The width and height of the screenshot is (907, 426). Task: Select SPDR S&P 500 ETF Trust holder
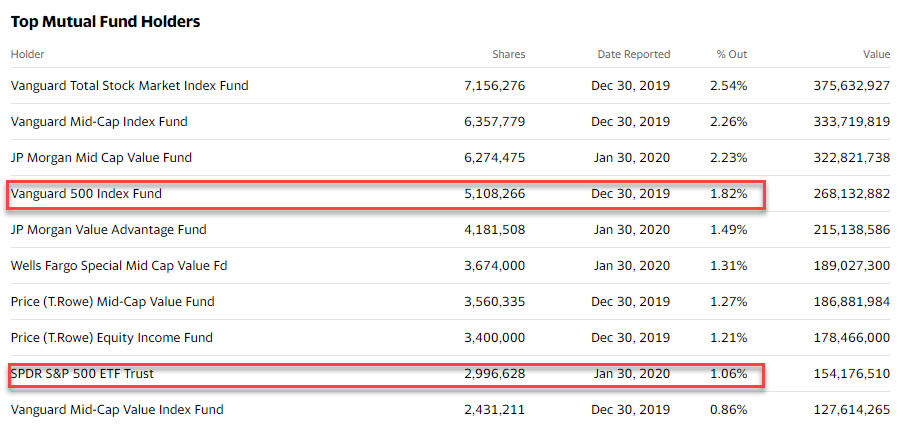83,374
